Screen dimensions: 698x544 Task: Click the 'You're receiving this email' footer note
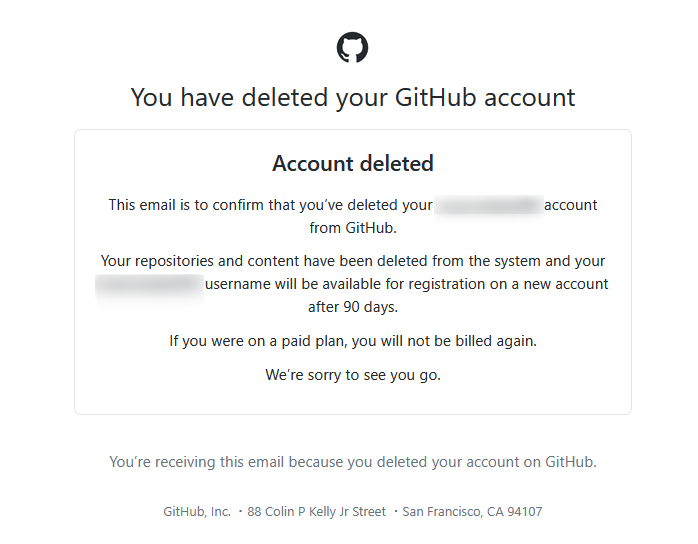pos(353,462)
